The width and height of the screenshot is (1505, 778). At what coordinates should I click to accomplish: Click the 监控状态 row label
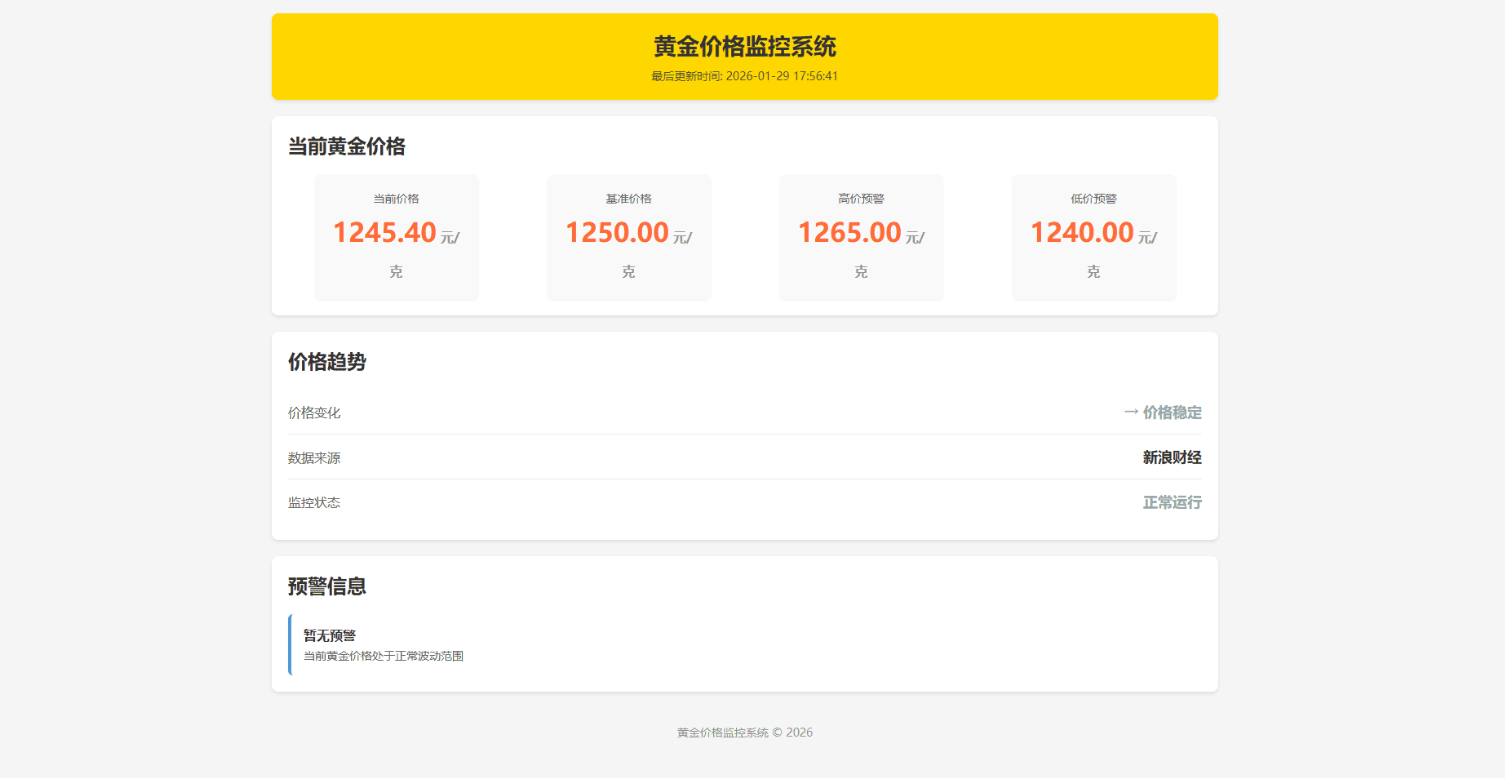pyautogui.click(x=312, y=502)
